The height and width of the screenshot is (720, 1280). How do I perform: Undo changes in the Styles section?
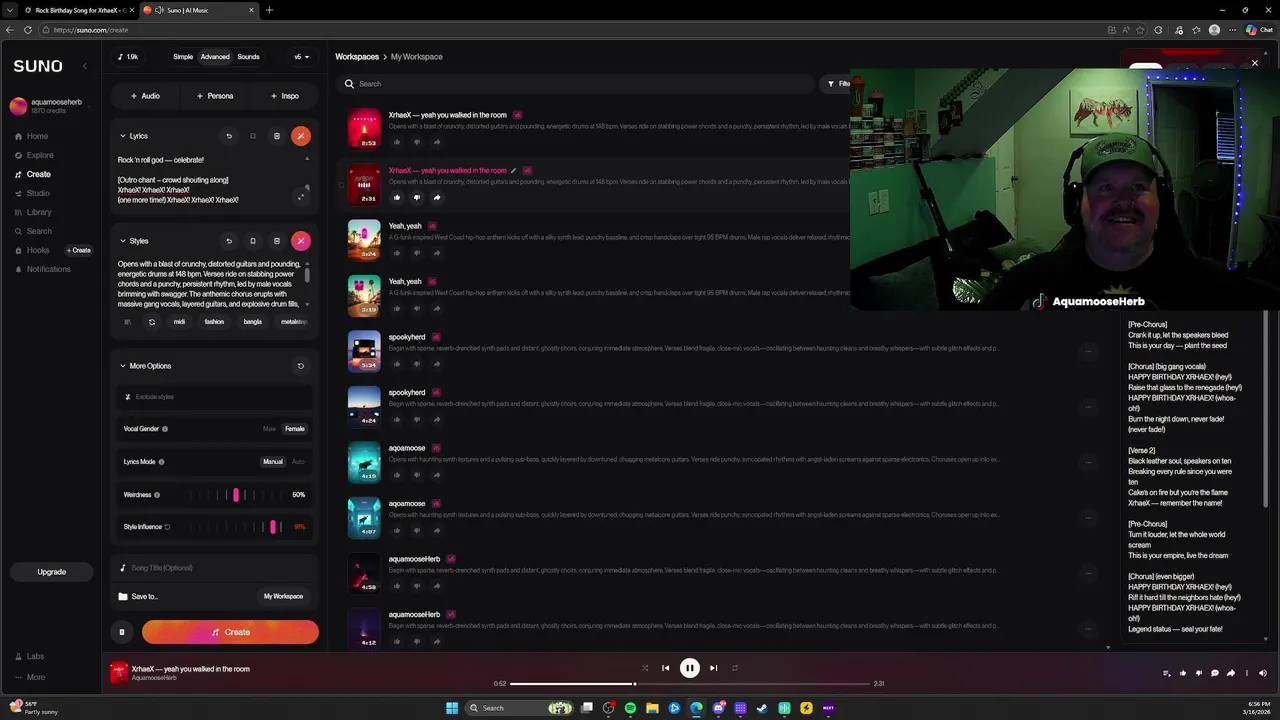229,241
